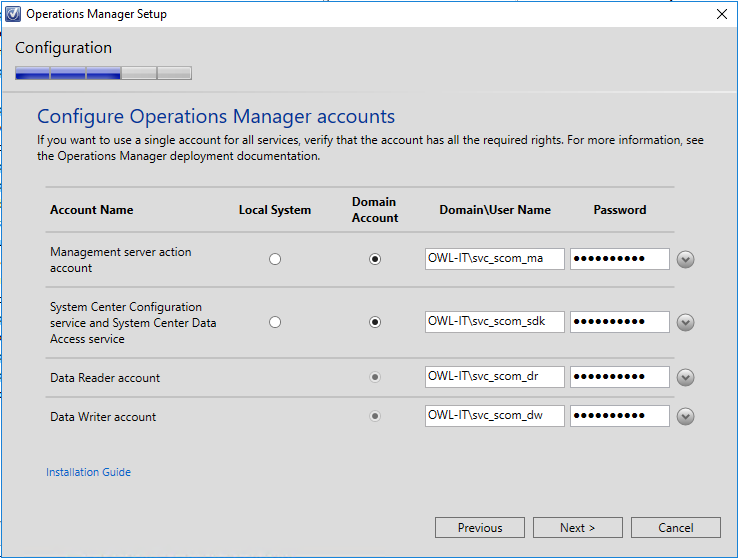Click the password field for Data Writer account
This screenshot has height=558, width=738.
pos(620,416)
